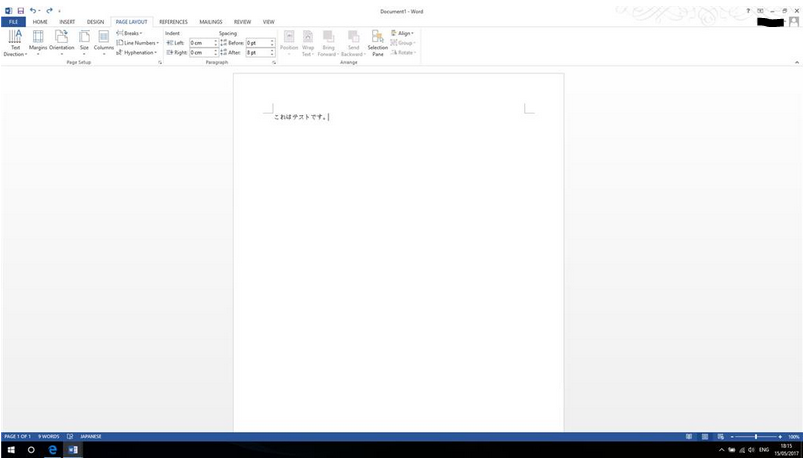This screenshot has width=804, height=462.
Task: Open the Margins gallery
Action: (x=37, y=43)
